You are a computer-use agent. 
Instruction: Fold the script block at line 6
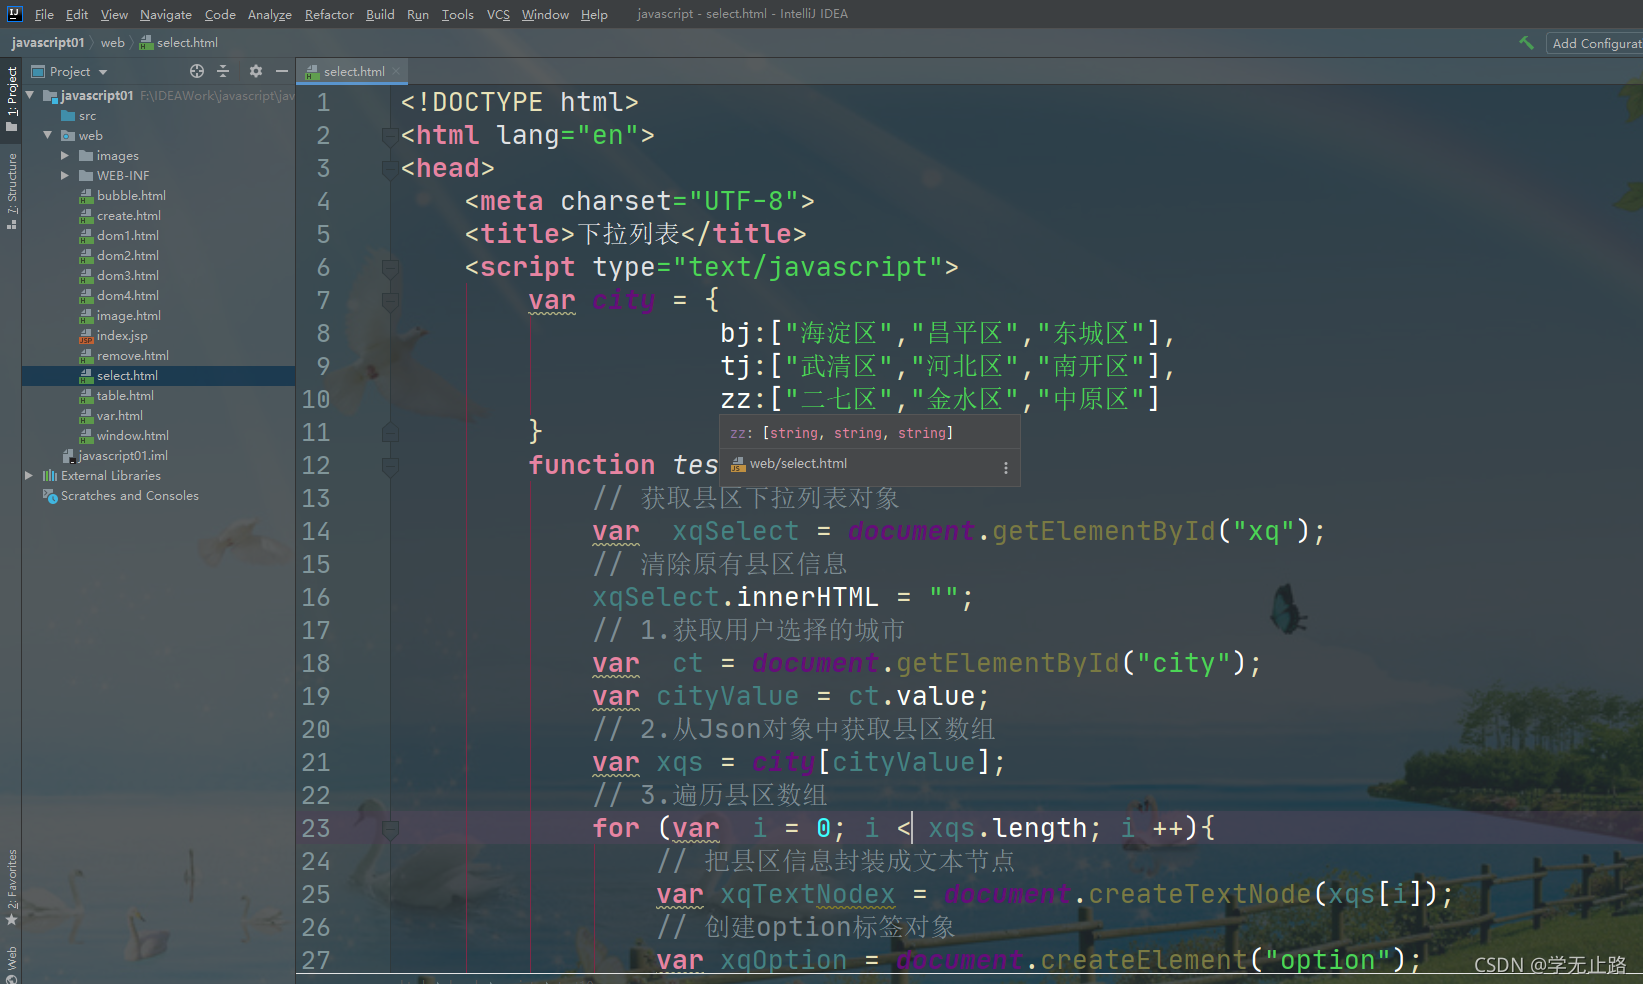point(390,267)
